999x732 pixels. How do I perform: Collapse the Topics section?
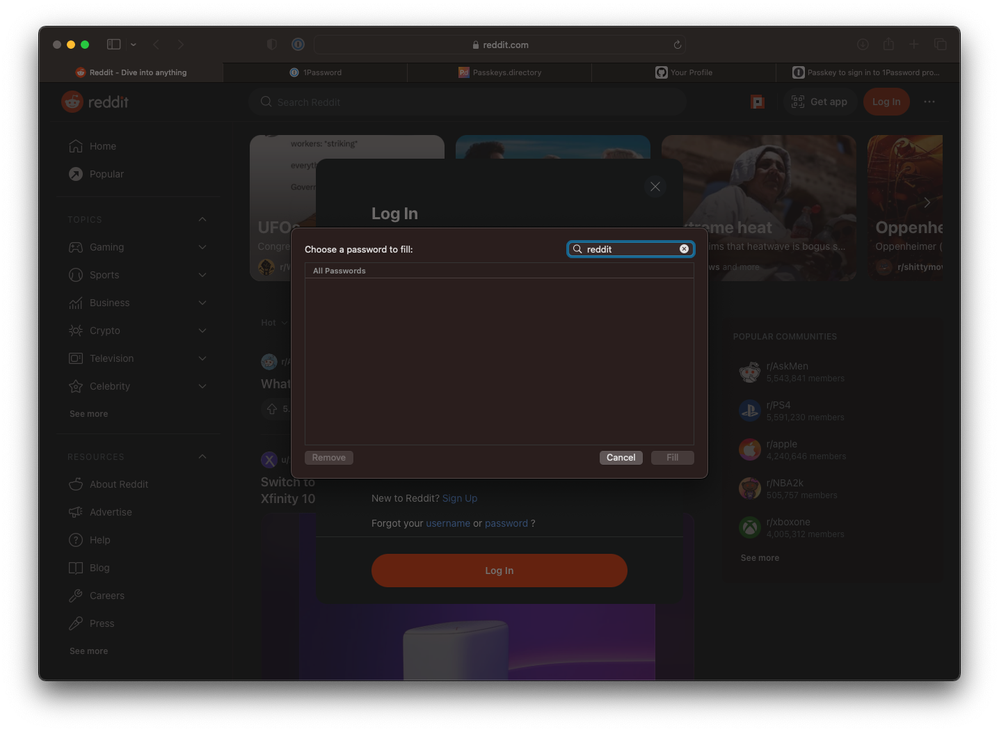202,219
